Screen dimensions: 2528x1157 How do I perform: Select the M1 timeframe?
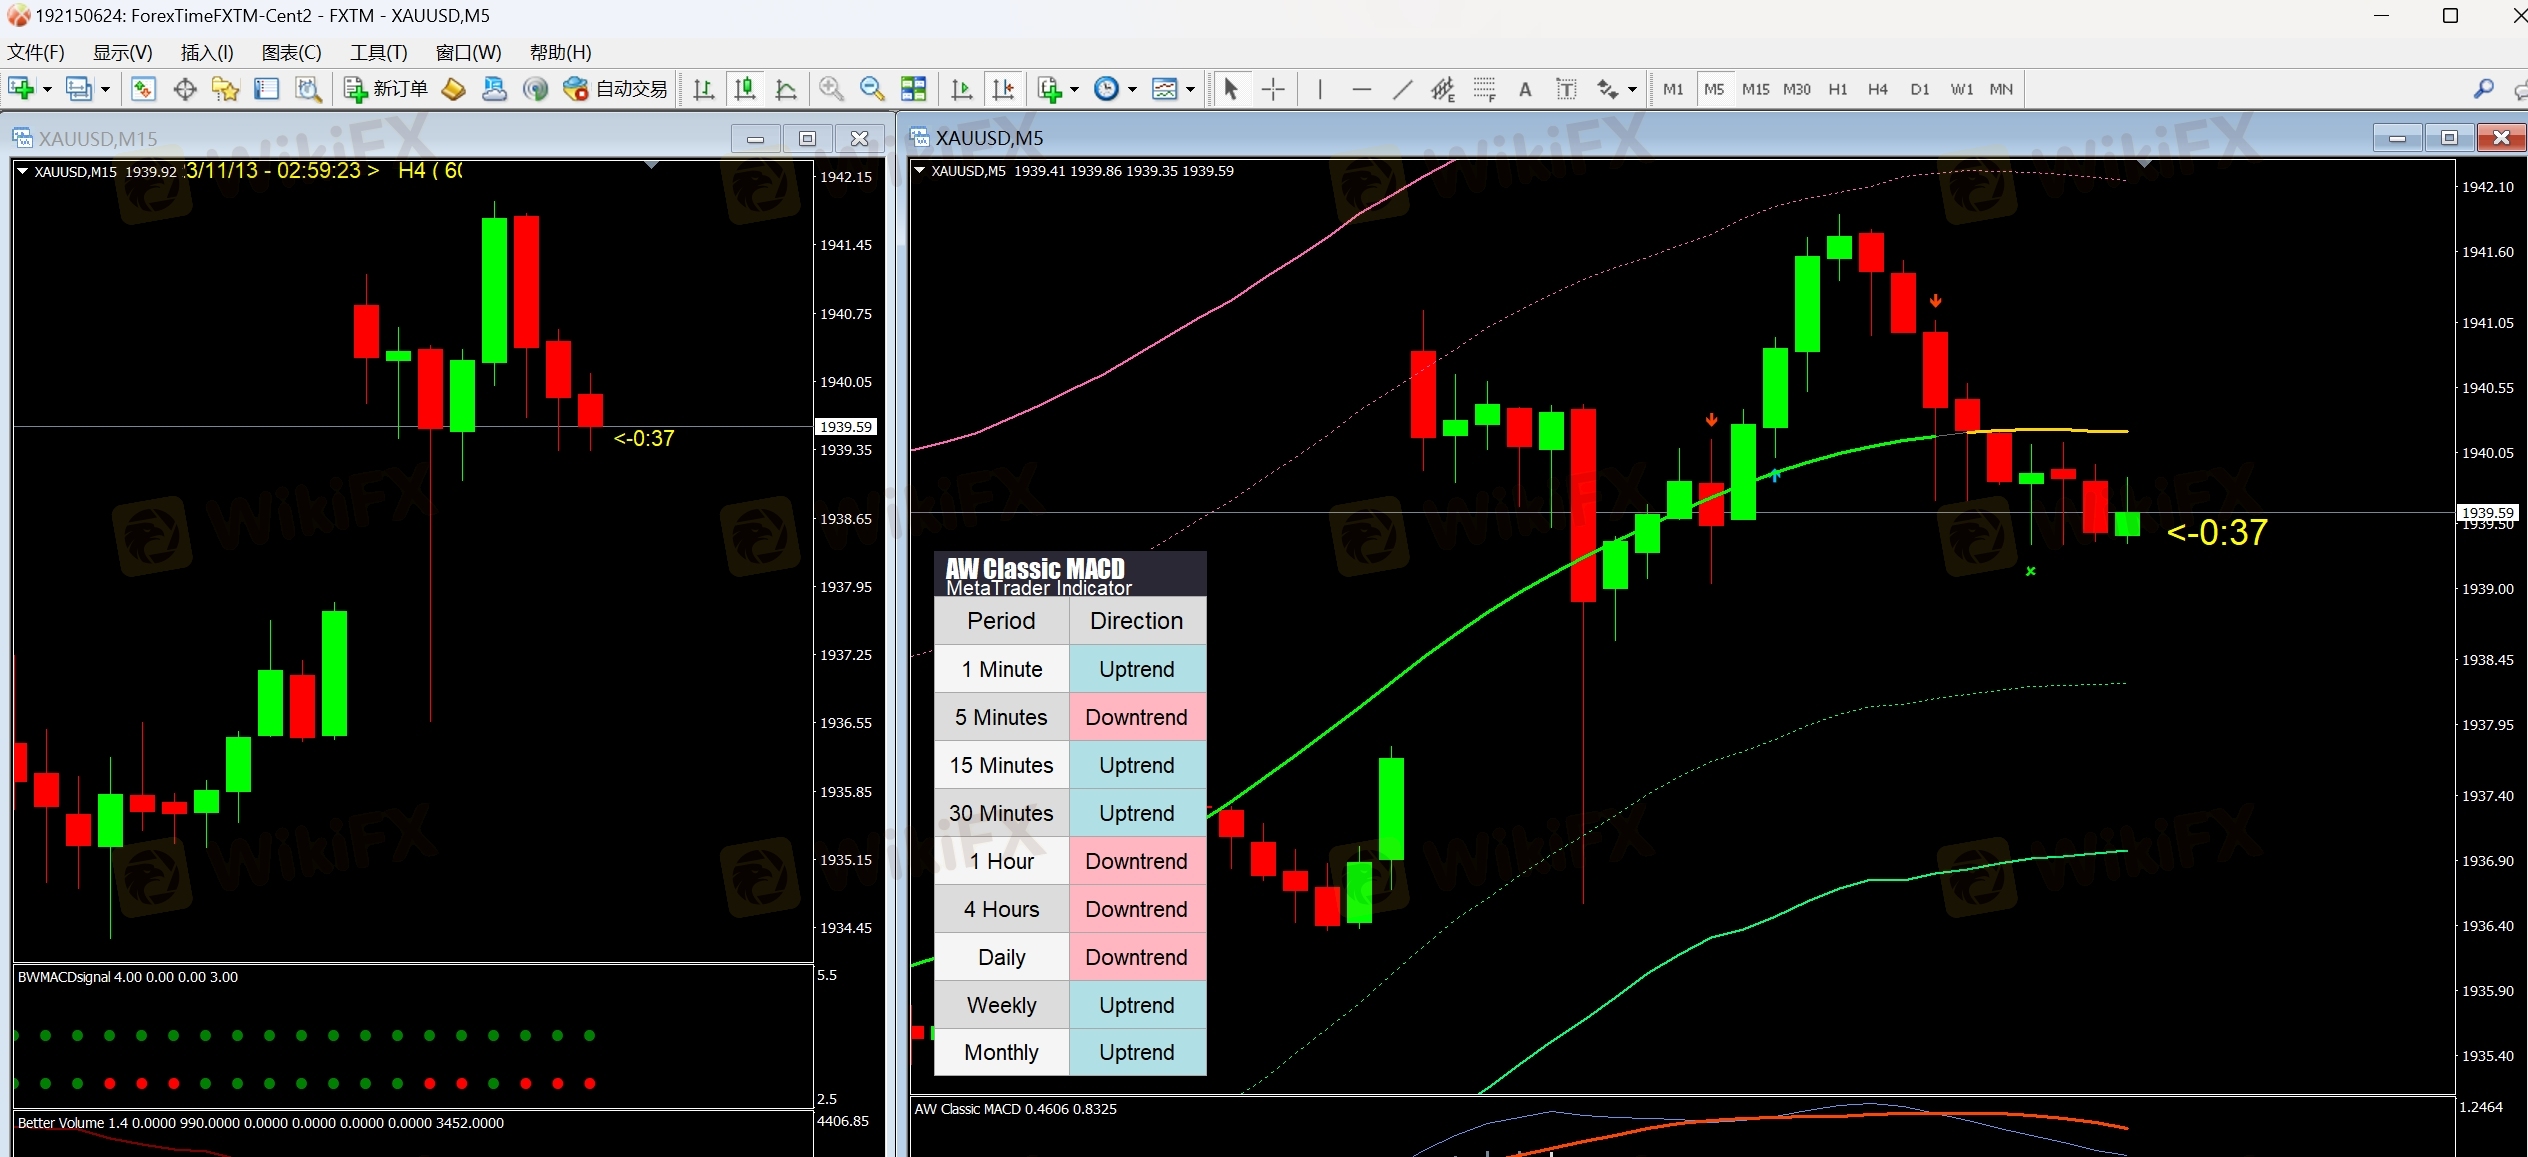[1673, 89]
